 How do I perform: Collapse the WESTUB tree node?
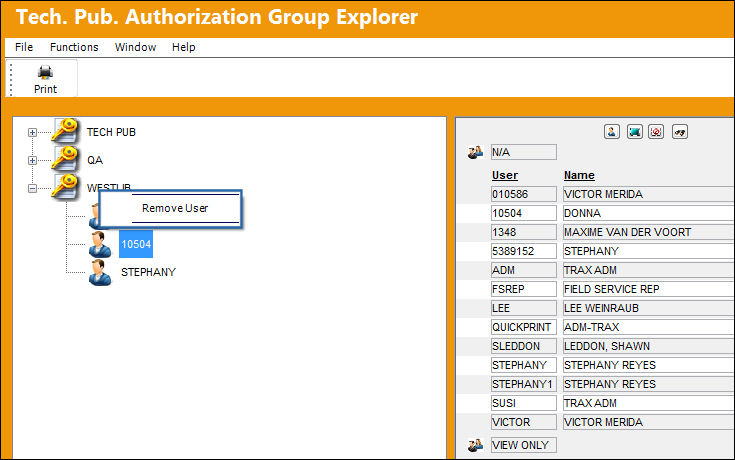coord(32,189)
